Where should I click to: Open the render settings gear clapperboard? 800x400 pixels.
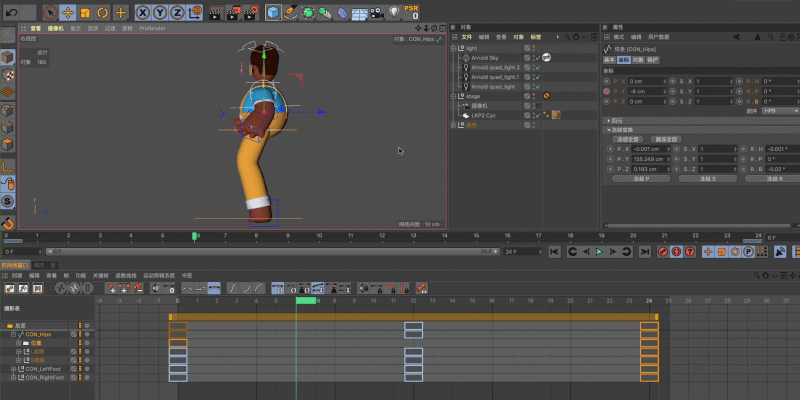[x=250, y=12]
